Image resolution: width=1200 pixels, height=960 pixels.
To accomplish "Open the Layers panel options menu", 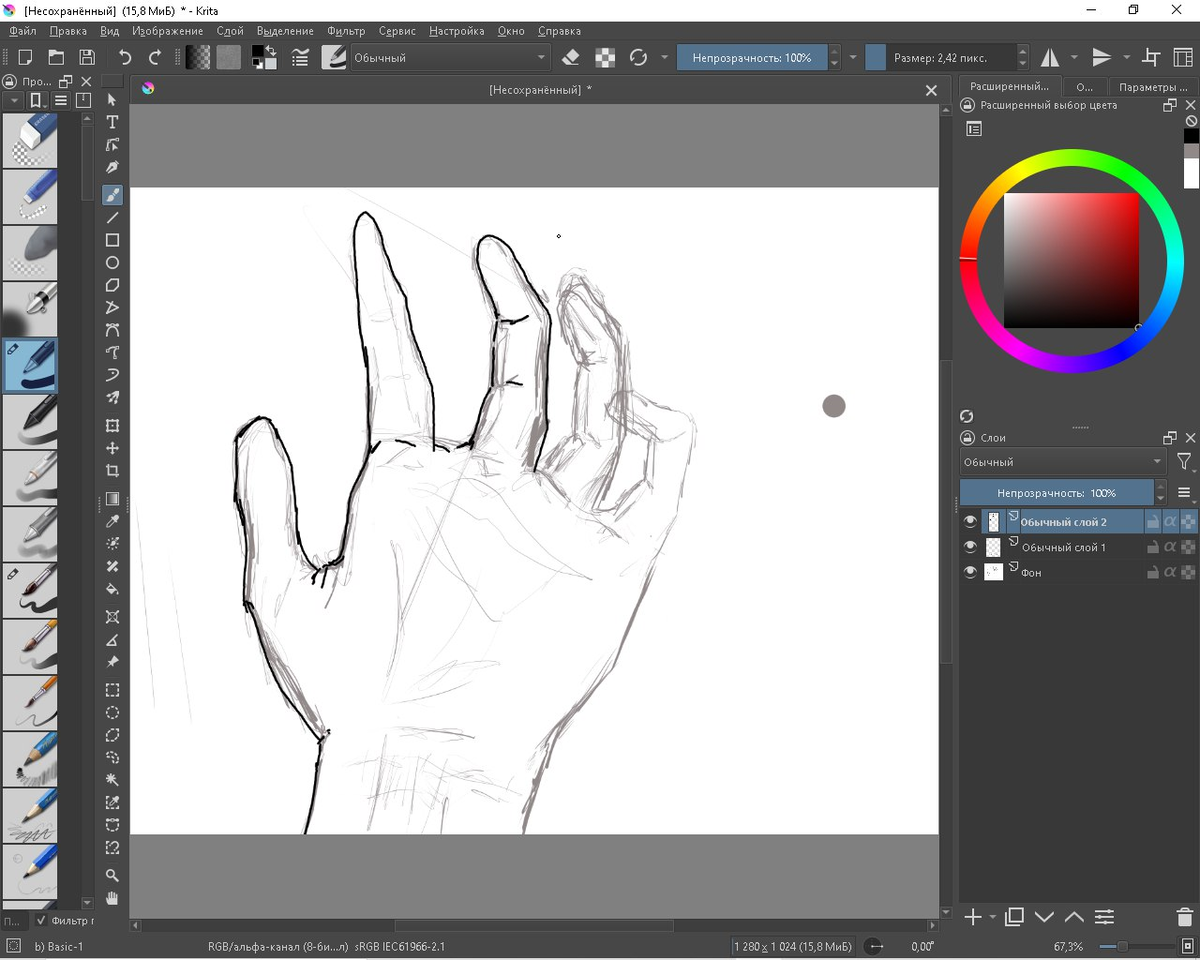I will (1185, 493).
